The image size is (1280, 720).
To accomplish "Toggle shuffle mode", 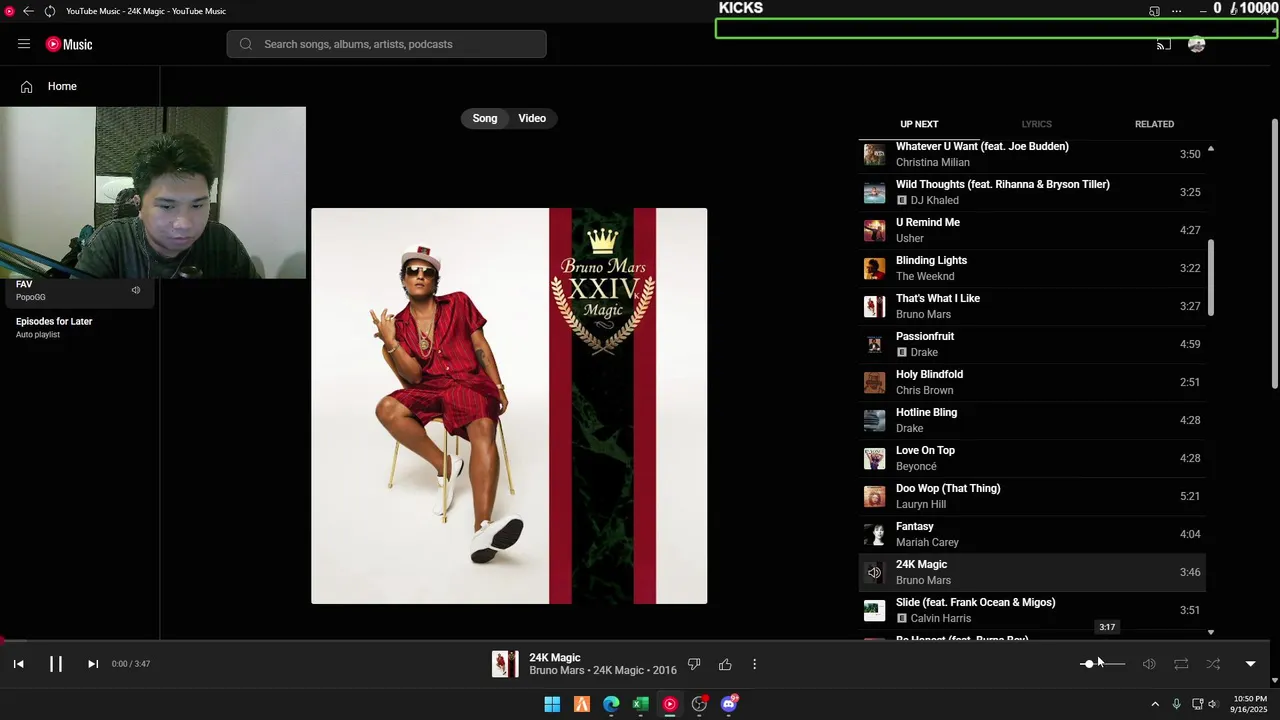I will (1213, 664).
